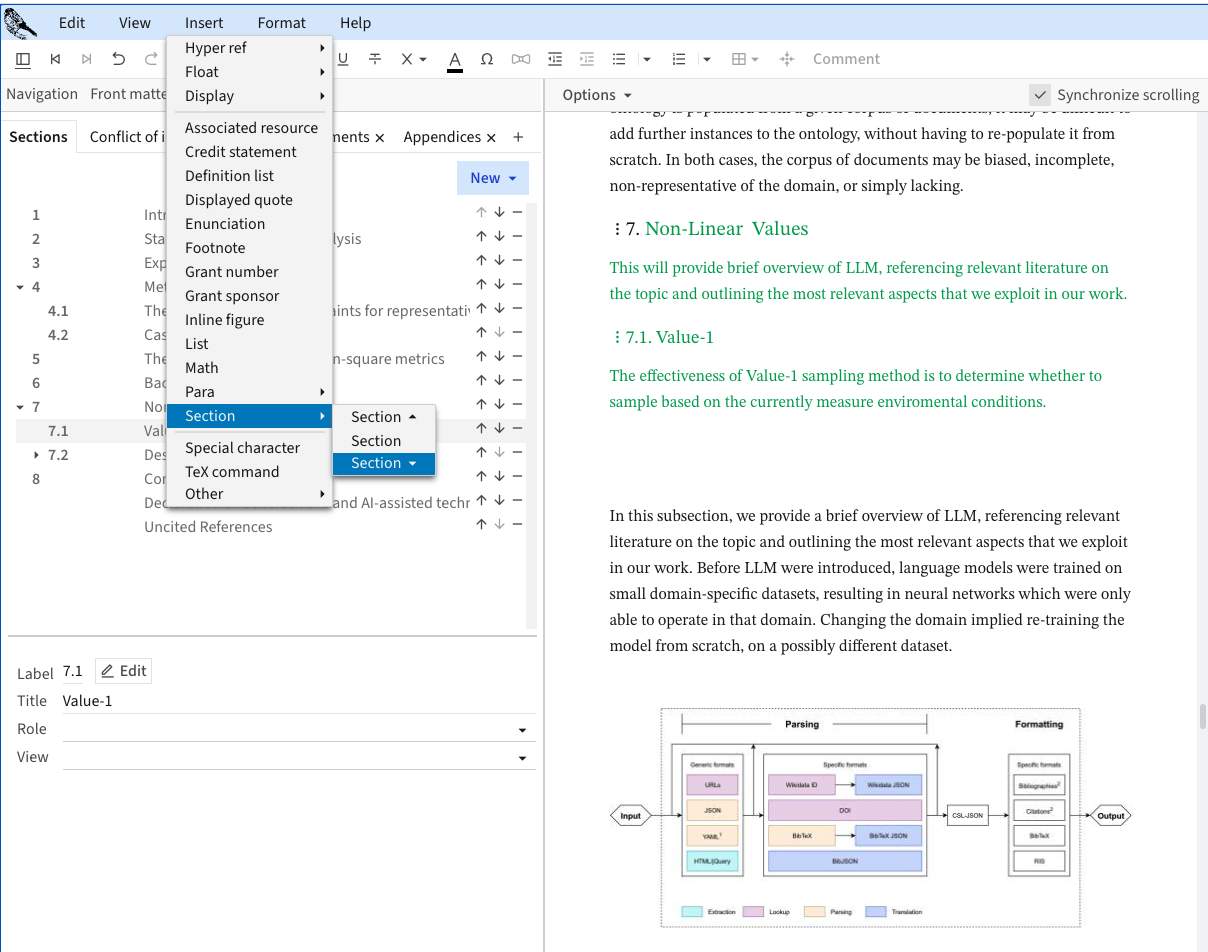The width and height of the screenshot is (1208, 952).
Task: Click the New button in Sections
Action: pyautogui.click(x=492, y=178)
